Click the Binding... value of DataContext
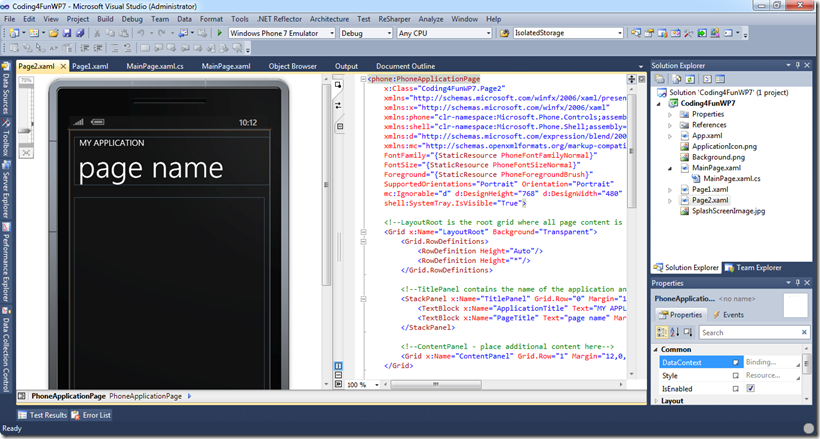This screenshot has width=820, height=439. tap(761, 362)
